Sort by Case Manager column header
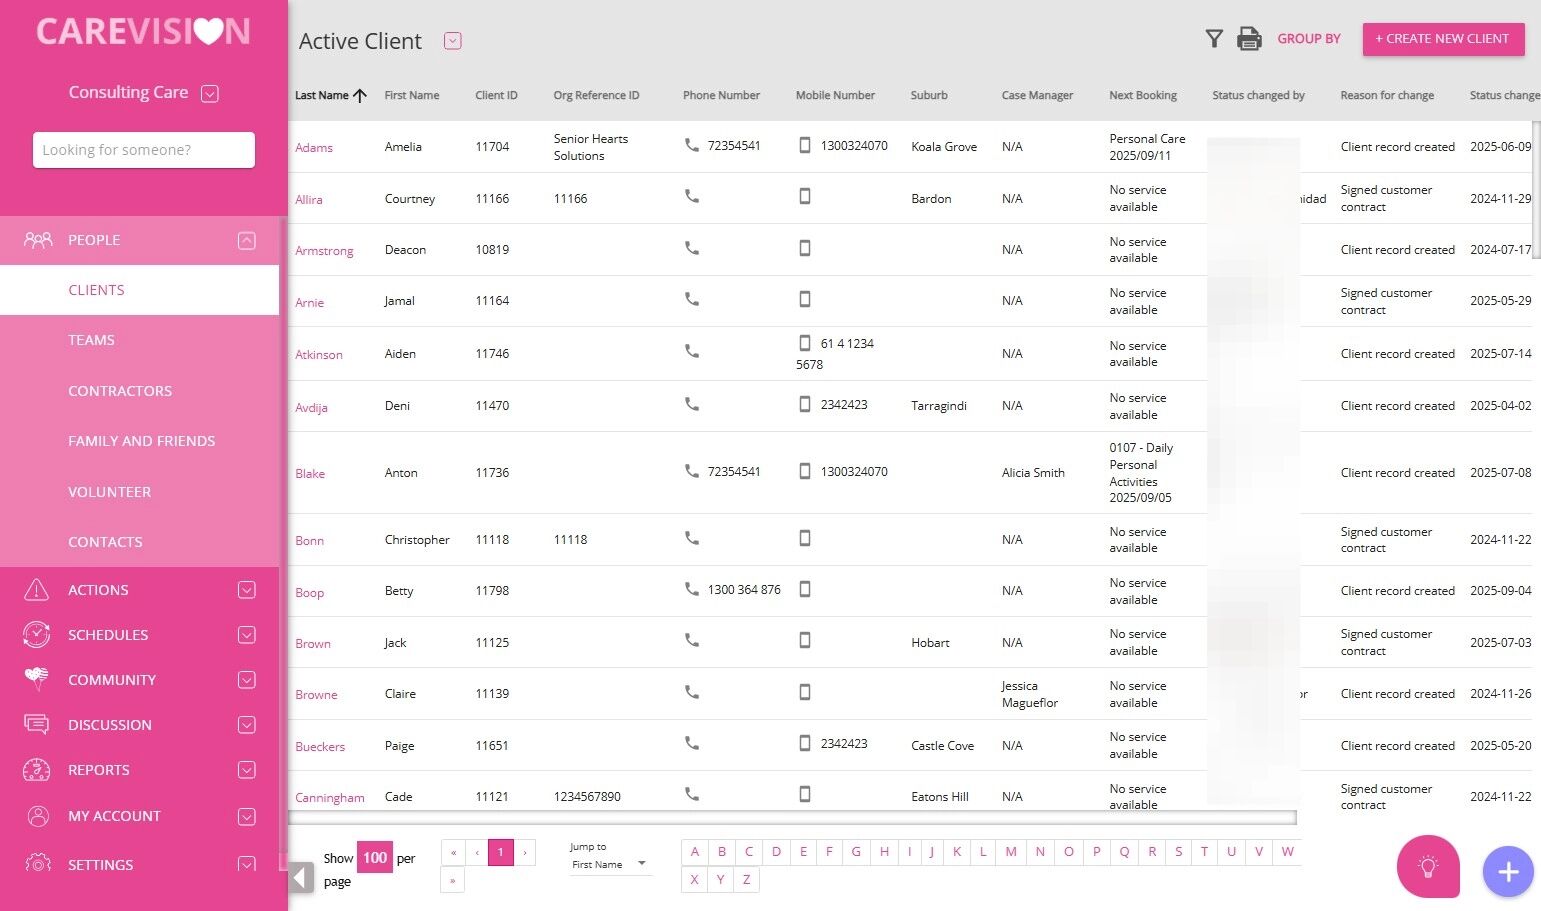 (1037, 95)
